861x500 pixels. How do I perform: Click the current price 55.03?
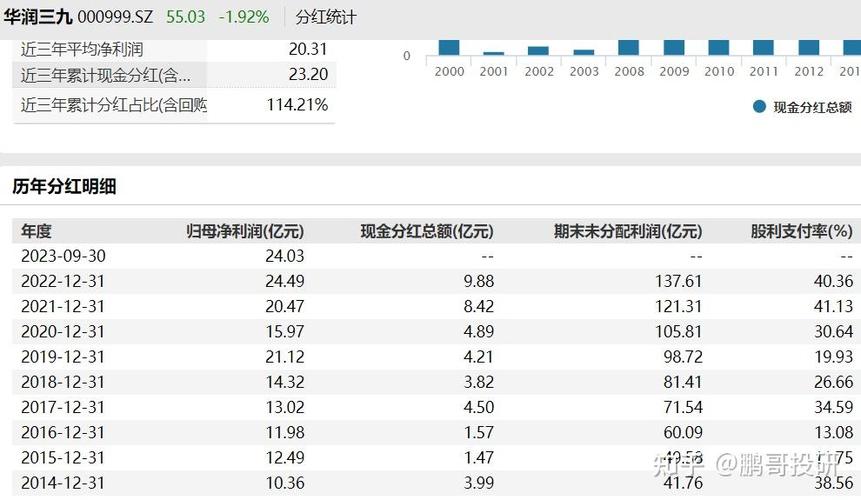[x=184, y=17]
